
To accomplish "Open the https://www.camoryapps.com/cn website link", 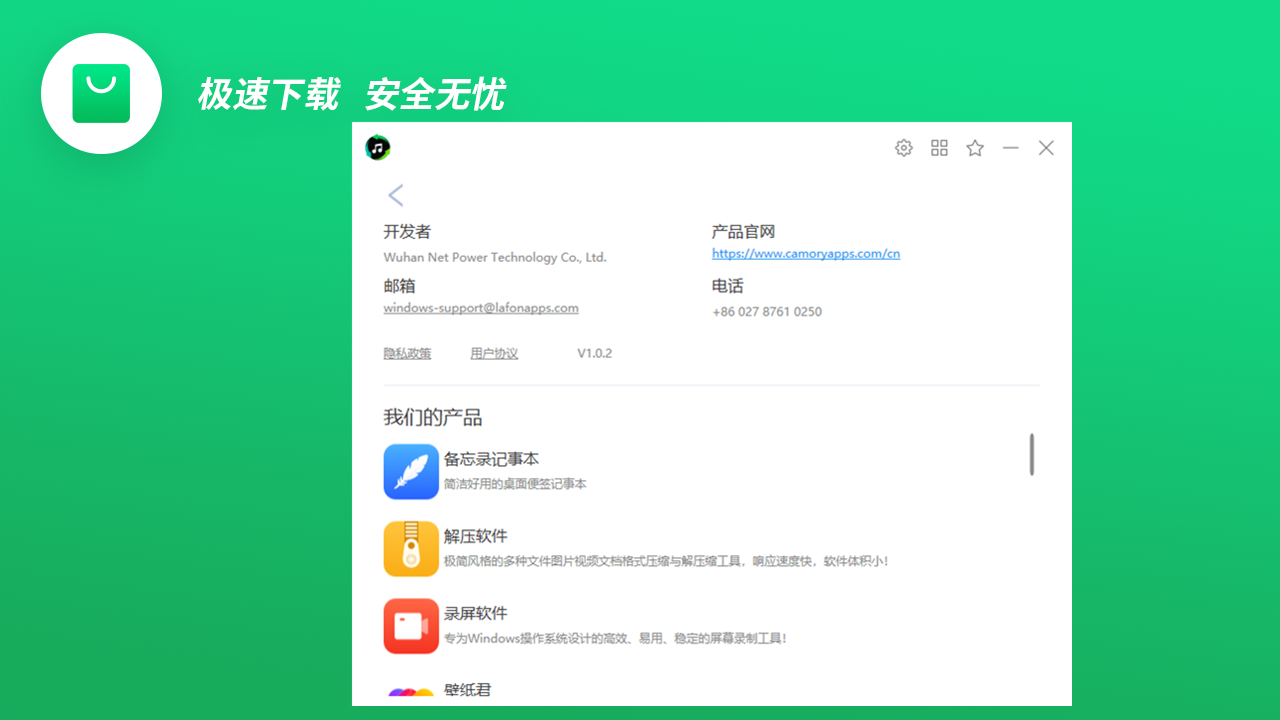I will (x=805, y=253).
